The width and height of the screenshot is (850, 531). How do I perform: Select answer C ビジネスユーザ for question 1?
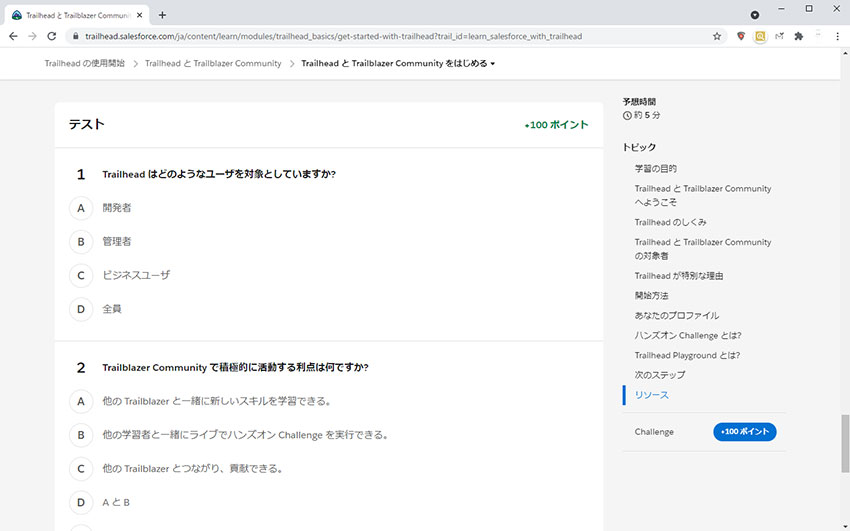pyautogui.click(x=81, y=275)
